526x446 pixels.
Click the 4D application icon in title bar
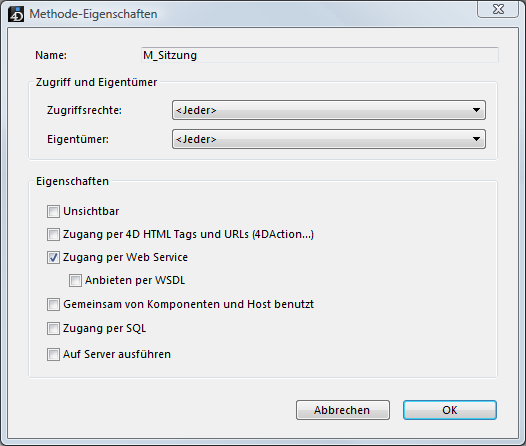point(16,14)
